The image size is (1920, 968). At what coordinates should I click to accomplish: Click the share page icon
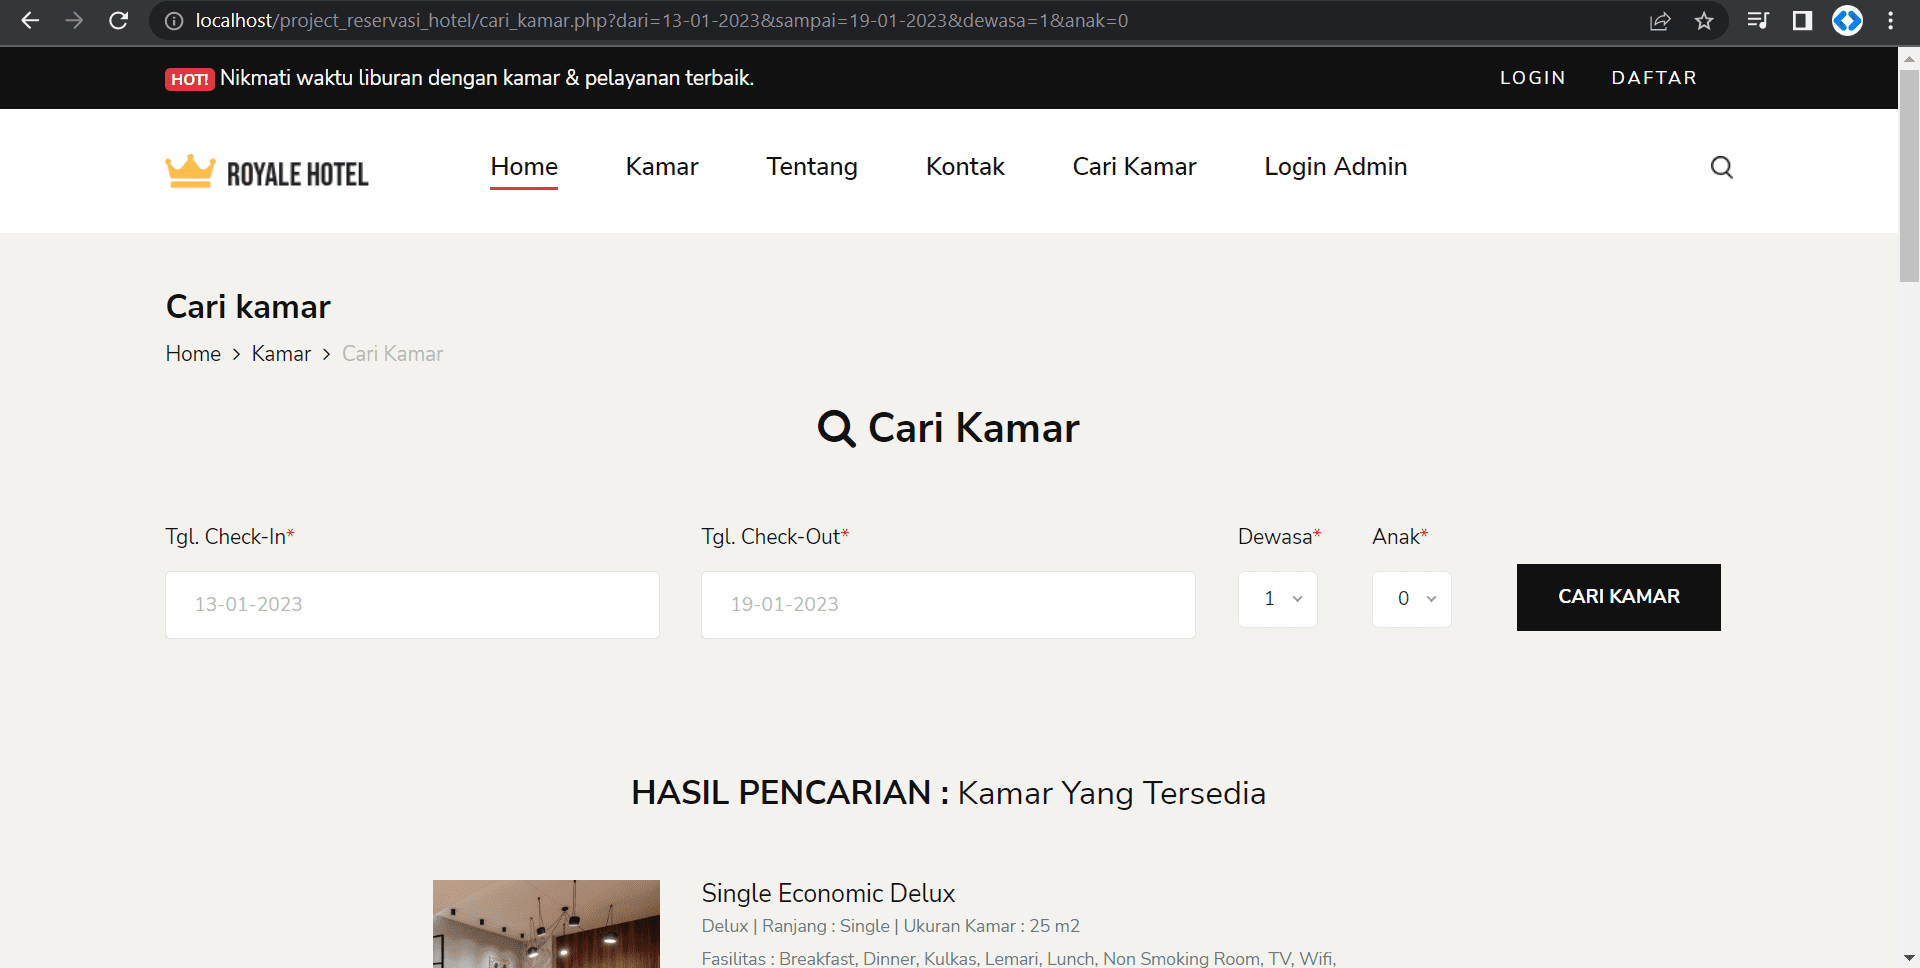click(x=1660, y=21)
